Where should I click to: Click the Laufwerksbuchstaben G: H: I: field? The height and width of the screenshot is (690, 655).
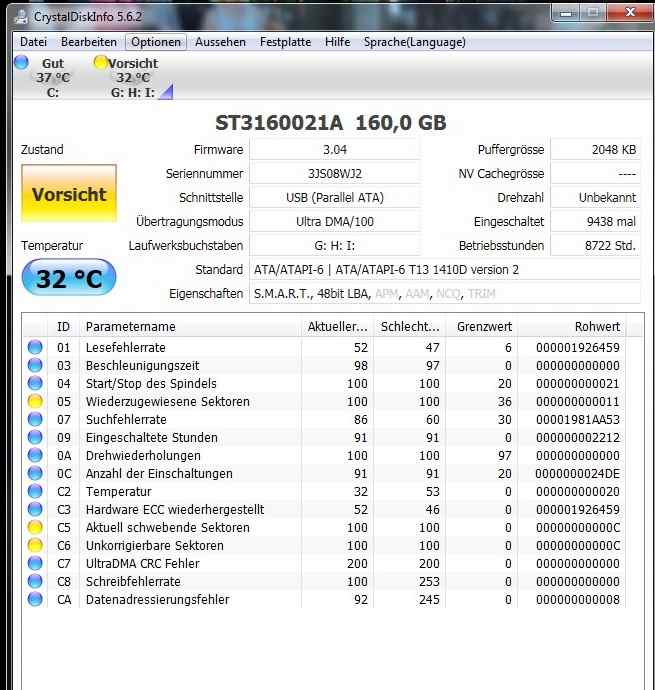335,246
